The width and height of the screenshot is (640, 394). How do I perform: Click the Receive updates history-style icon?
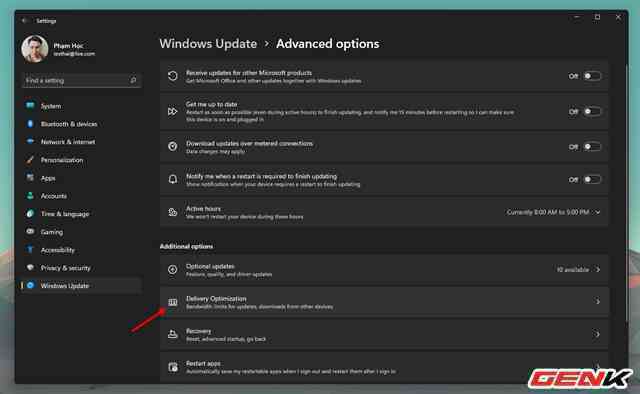[173, 76]
